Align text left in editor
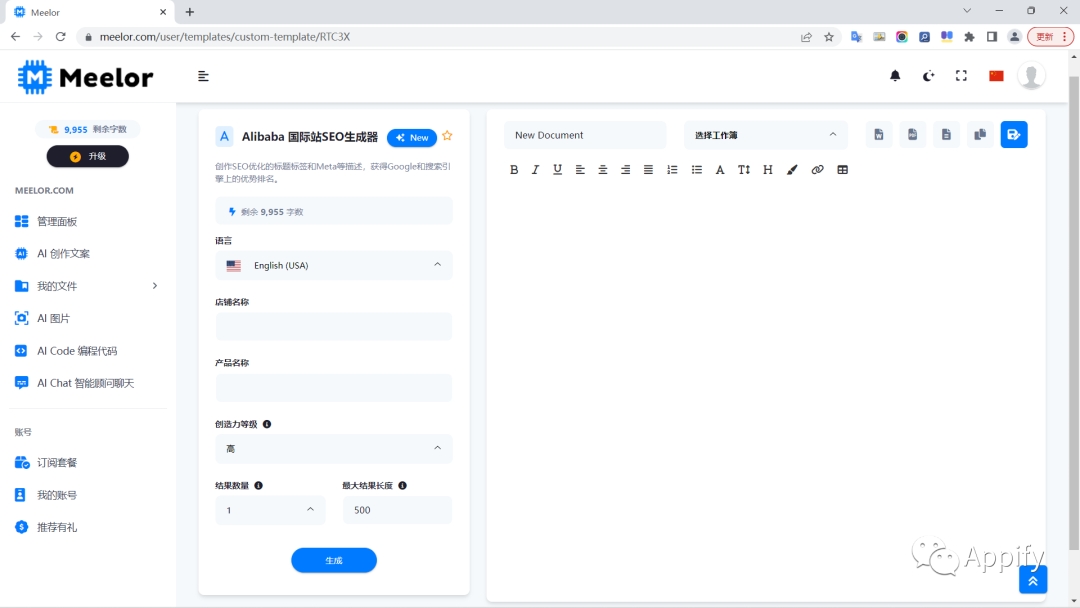Image resolution: width=1080 pixels, height=608 pixels. click(580, 170)
